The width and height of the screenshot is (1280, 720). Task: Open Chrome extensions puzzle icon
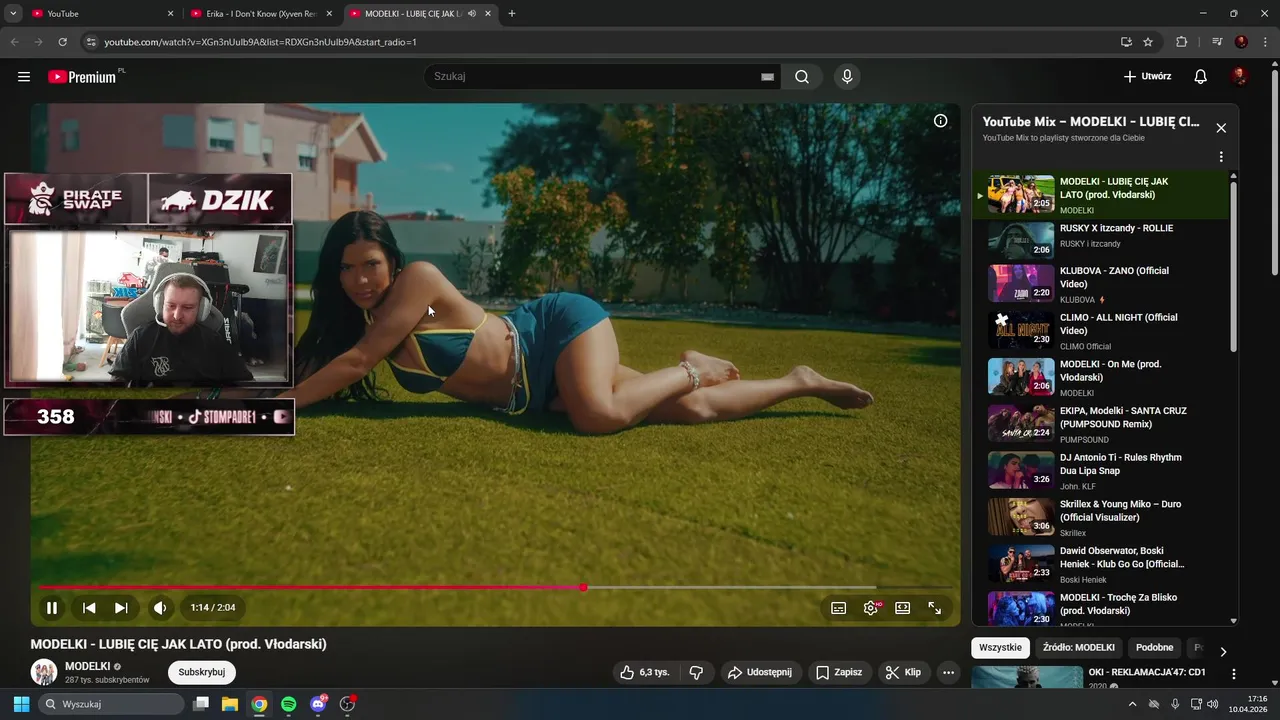pyautogui.click(x=1181, y=42)
